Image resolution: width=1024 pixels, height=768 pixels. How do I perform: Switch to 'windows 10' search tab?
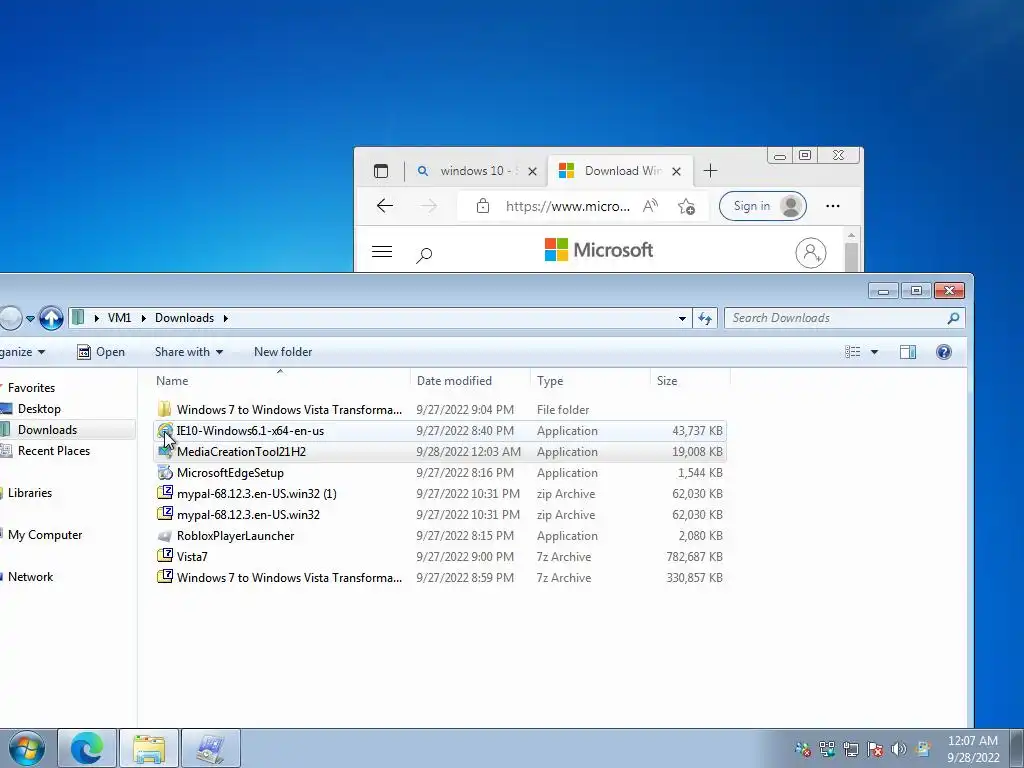tap(479, 171)
